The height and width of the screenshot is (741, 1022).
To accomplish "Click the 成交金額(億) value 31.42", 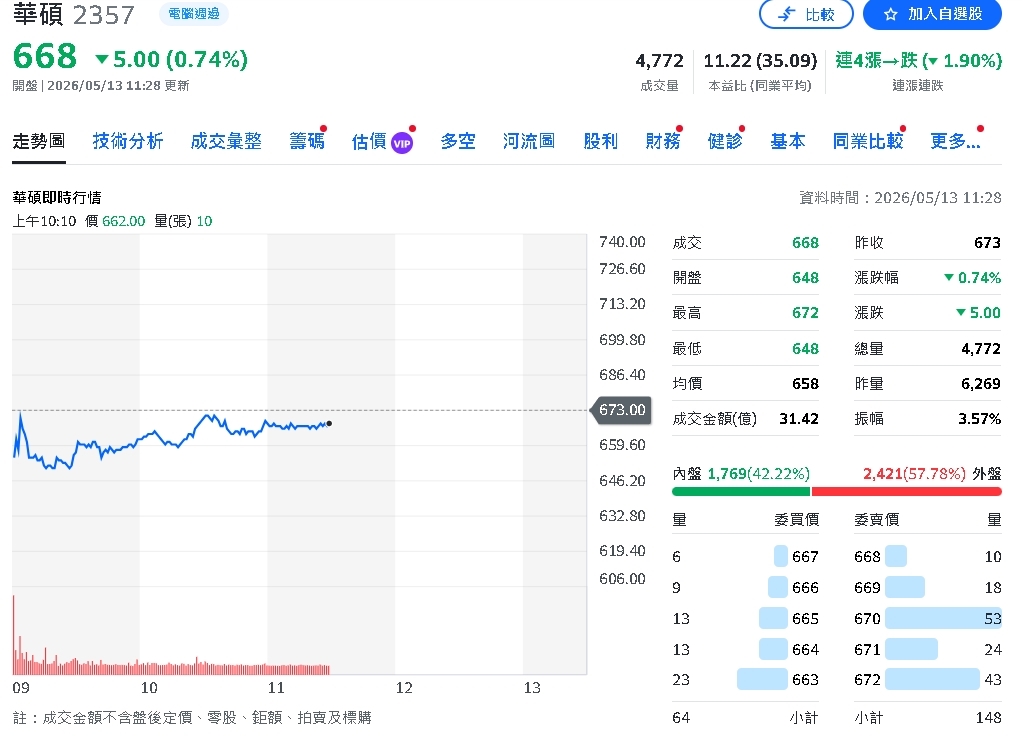I will [x=798, y=418].
